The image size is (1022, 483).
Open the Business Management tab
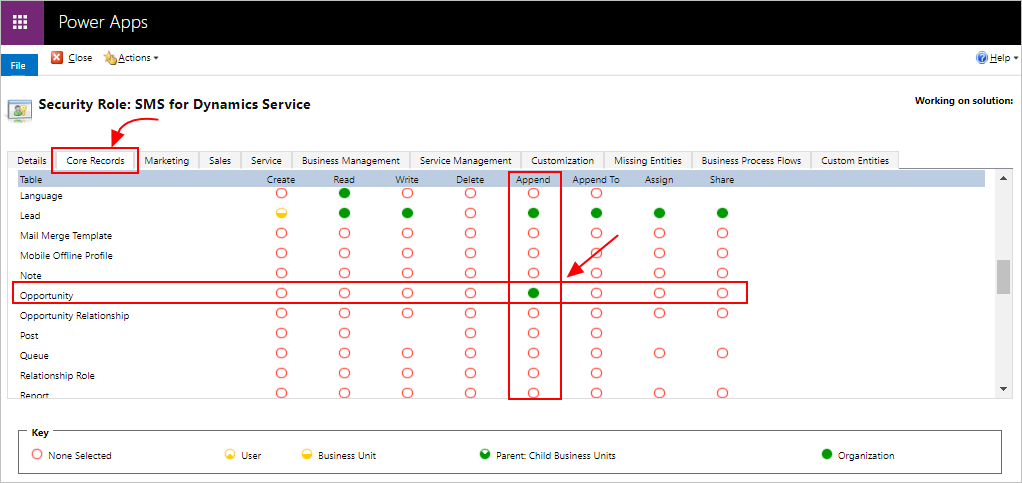[351, 160]
